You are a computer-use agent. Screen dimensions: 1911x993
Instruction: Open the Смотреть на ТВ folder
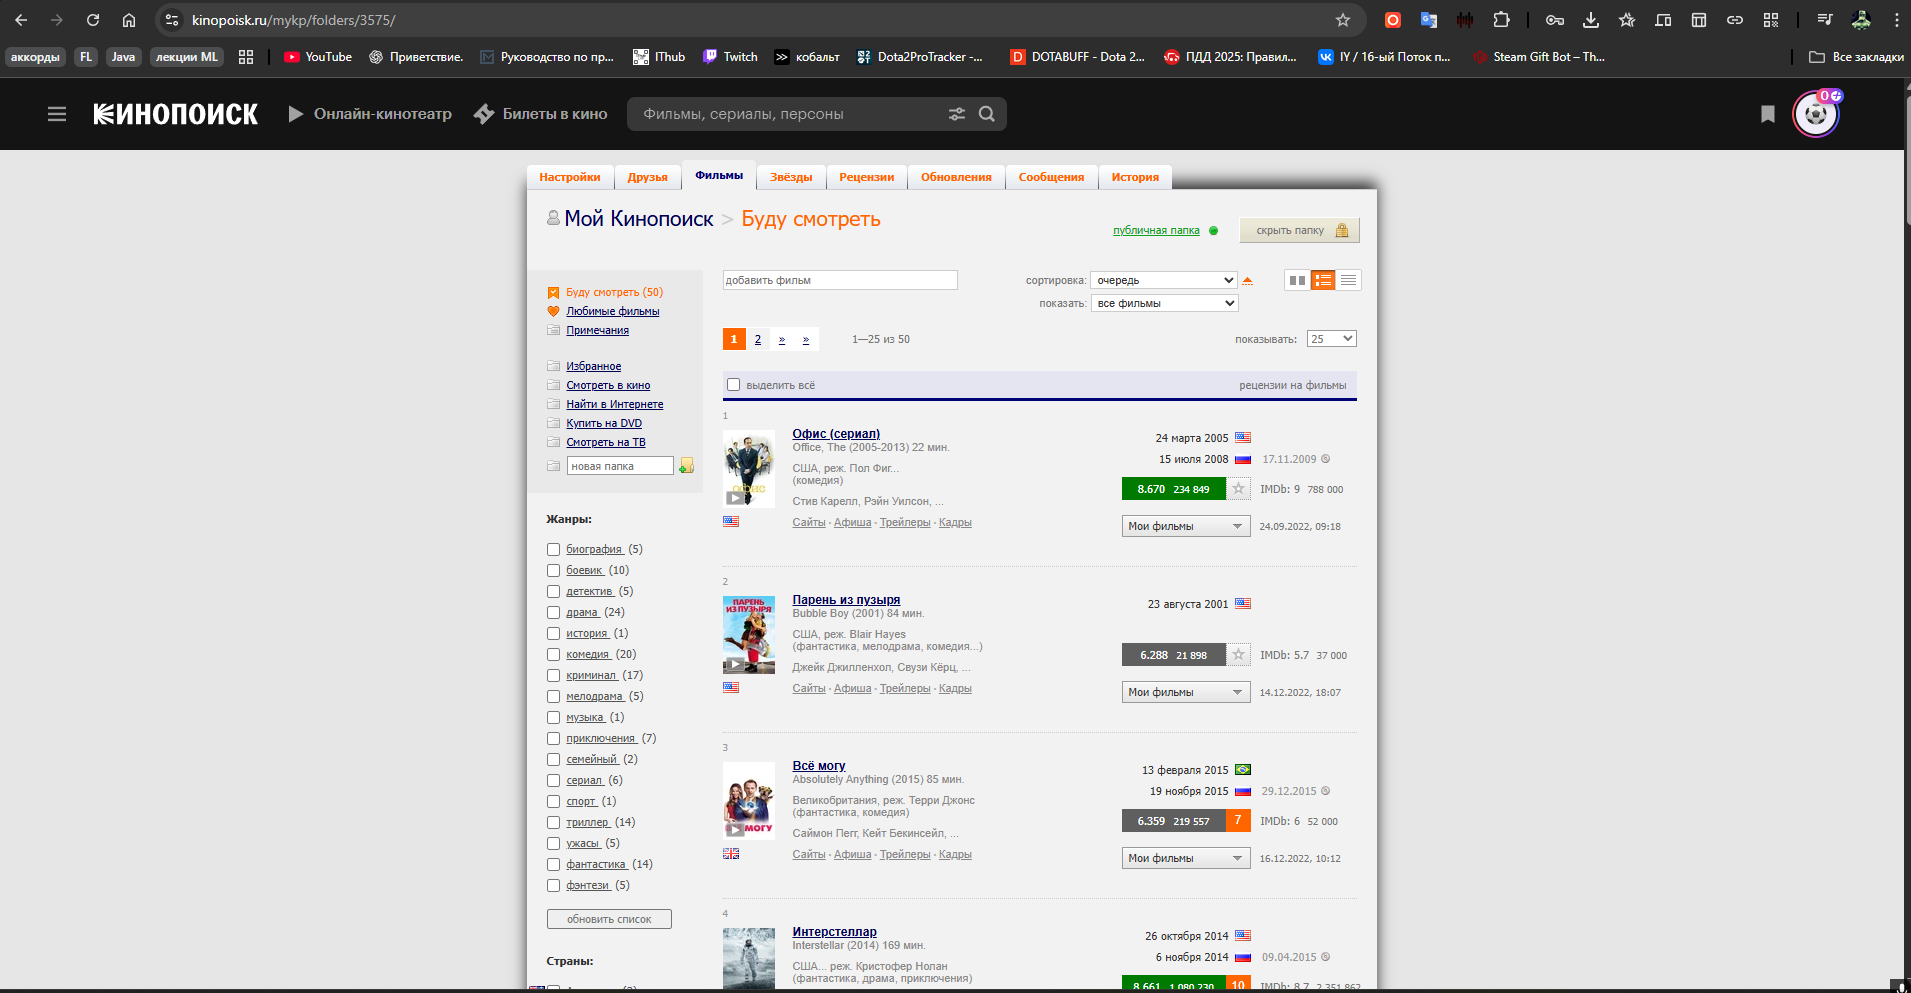[x=606, y=442]
